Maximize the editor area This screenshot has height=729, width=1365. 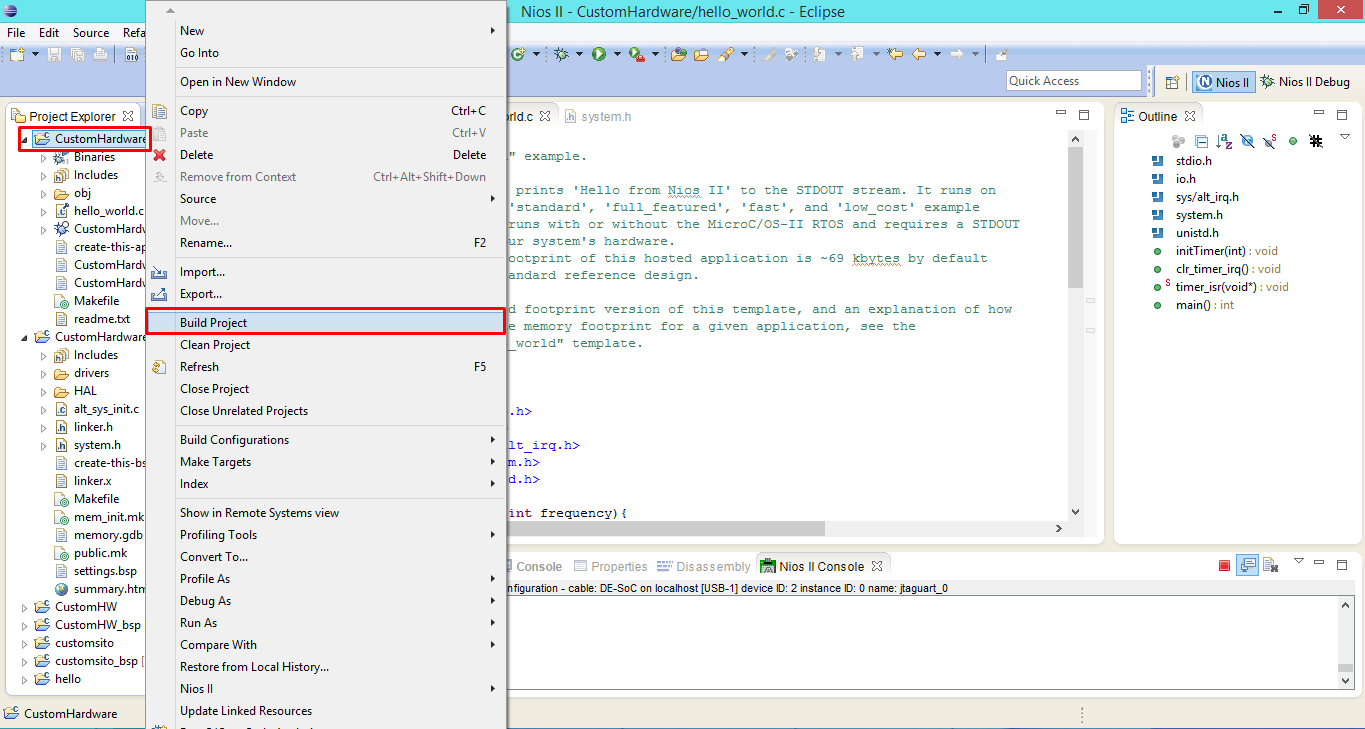(1083, 115)
